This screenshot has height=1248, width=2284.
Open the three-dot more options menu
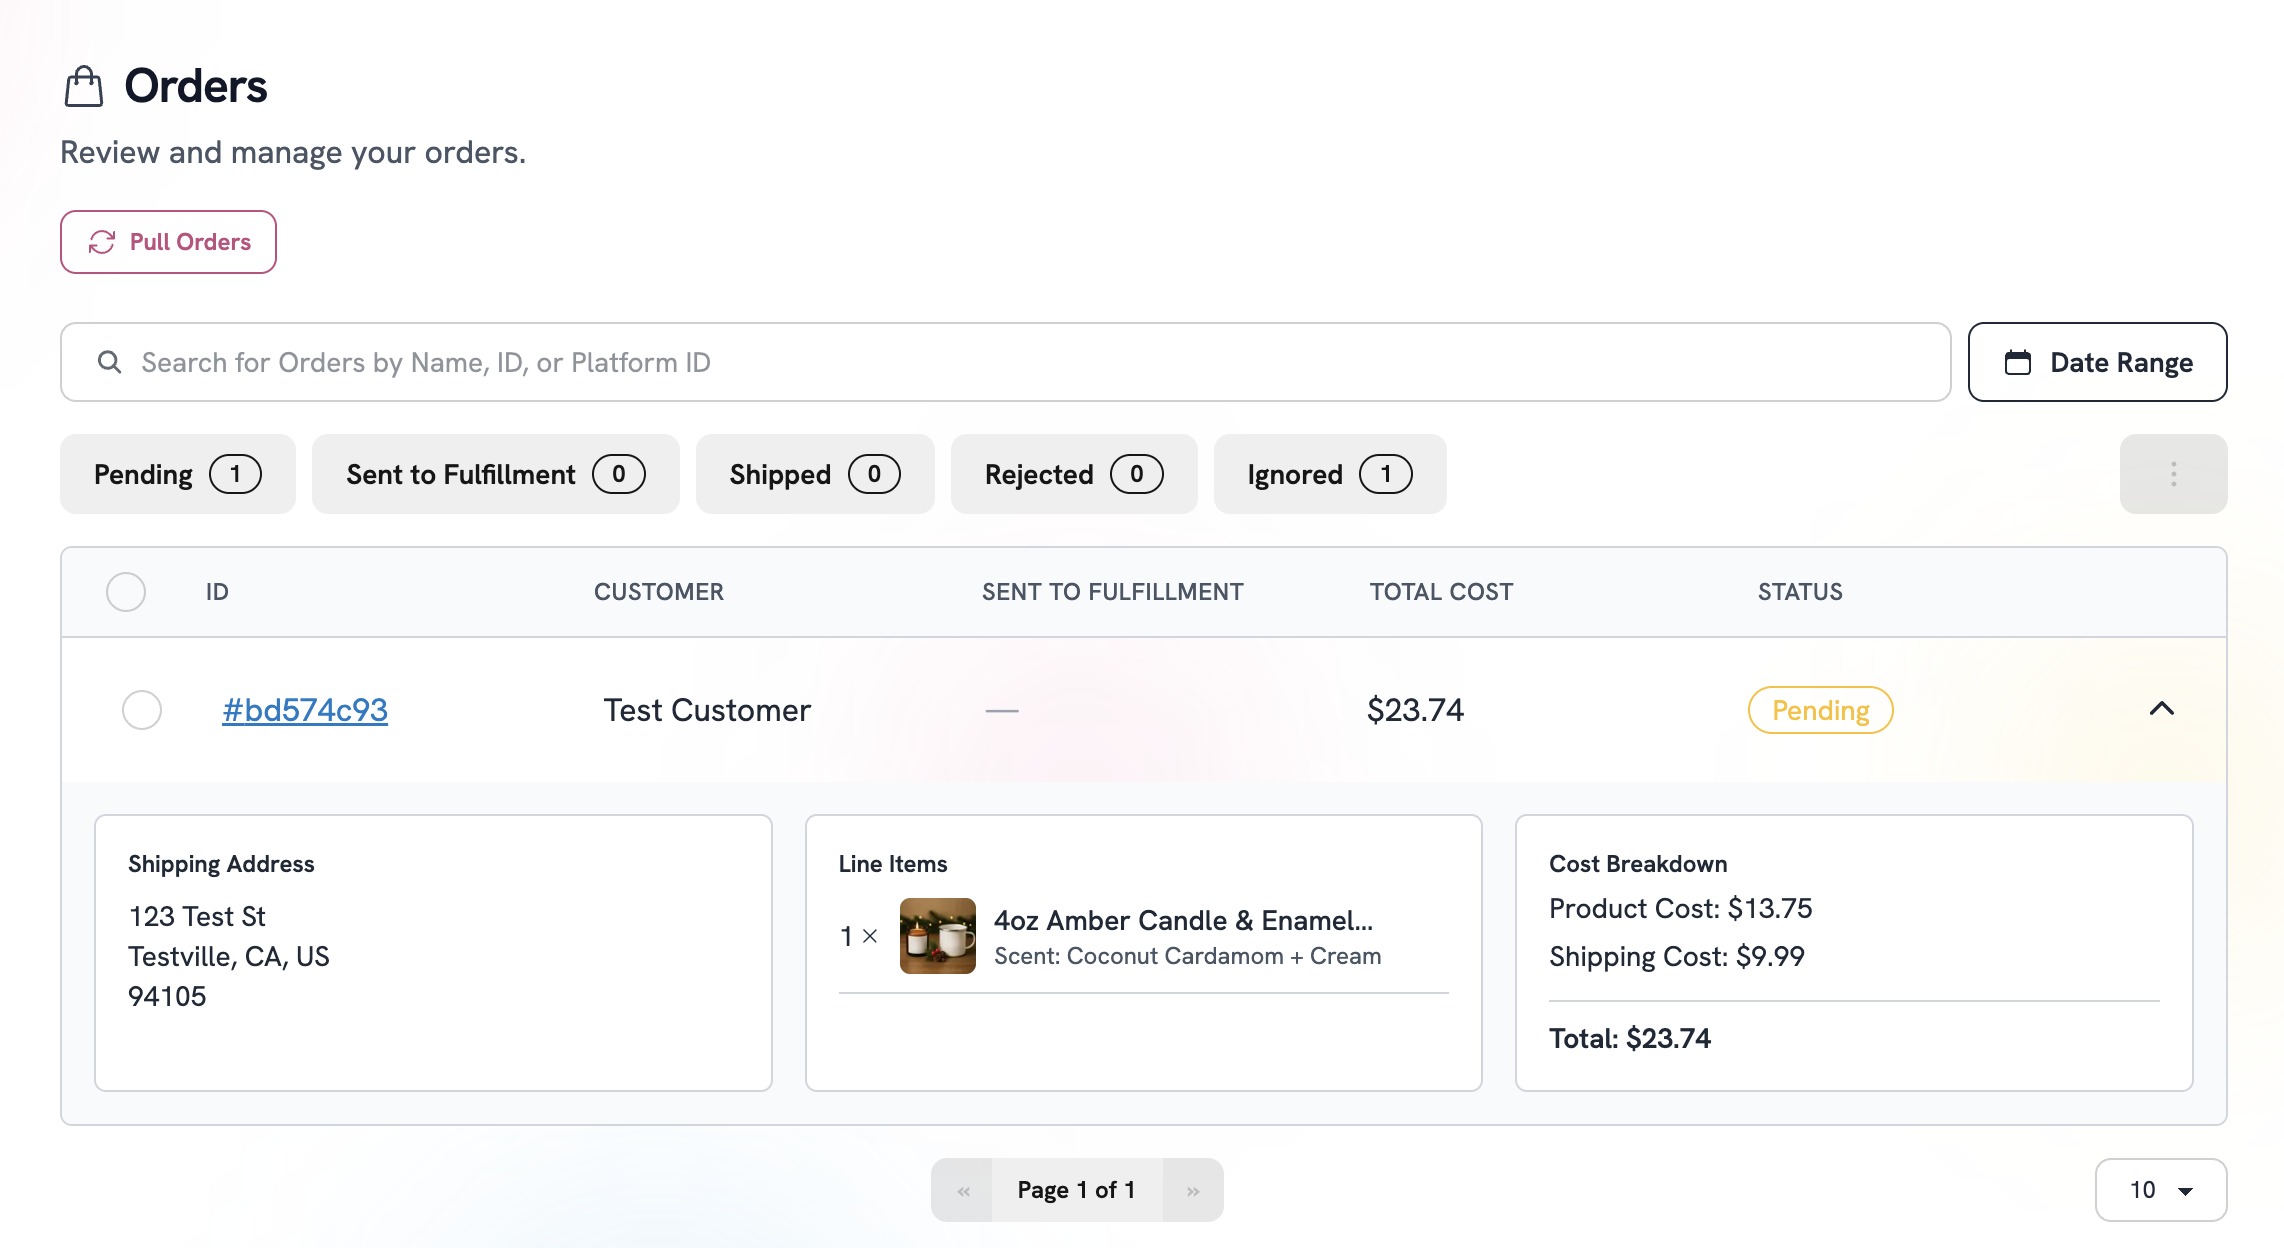(2173, 474)
